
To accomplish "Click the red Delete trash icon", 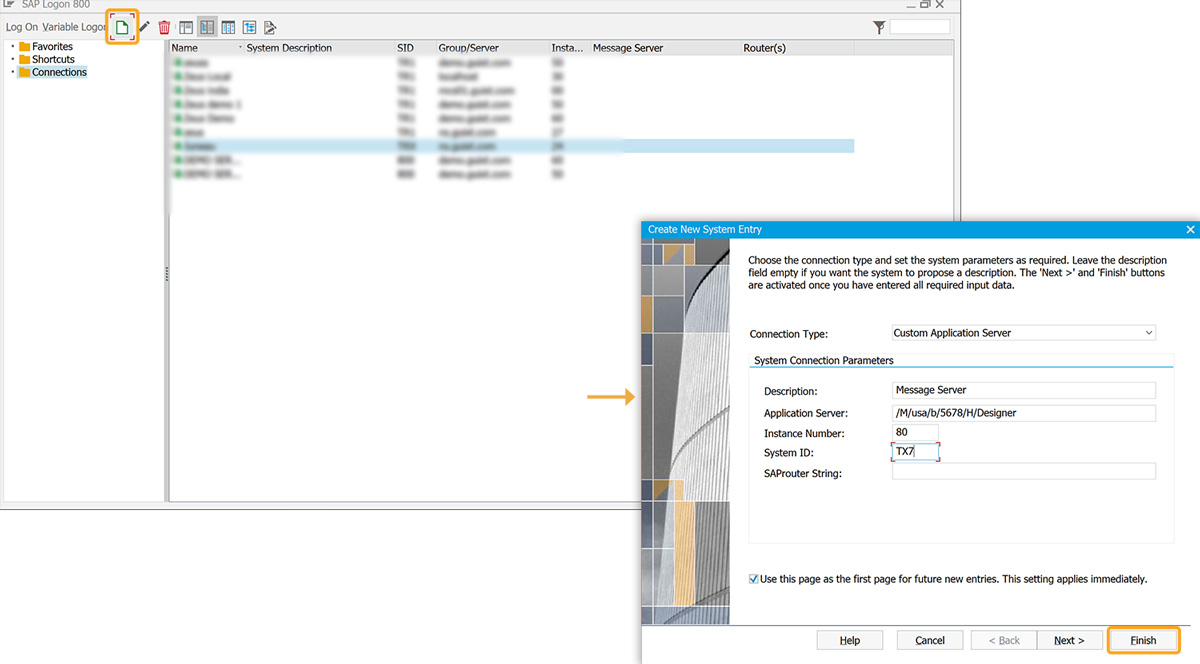I will coord(165,27).
